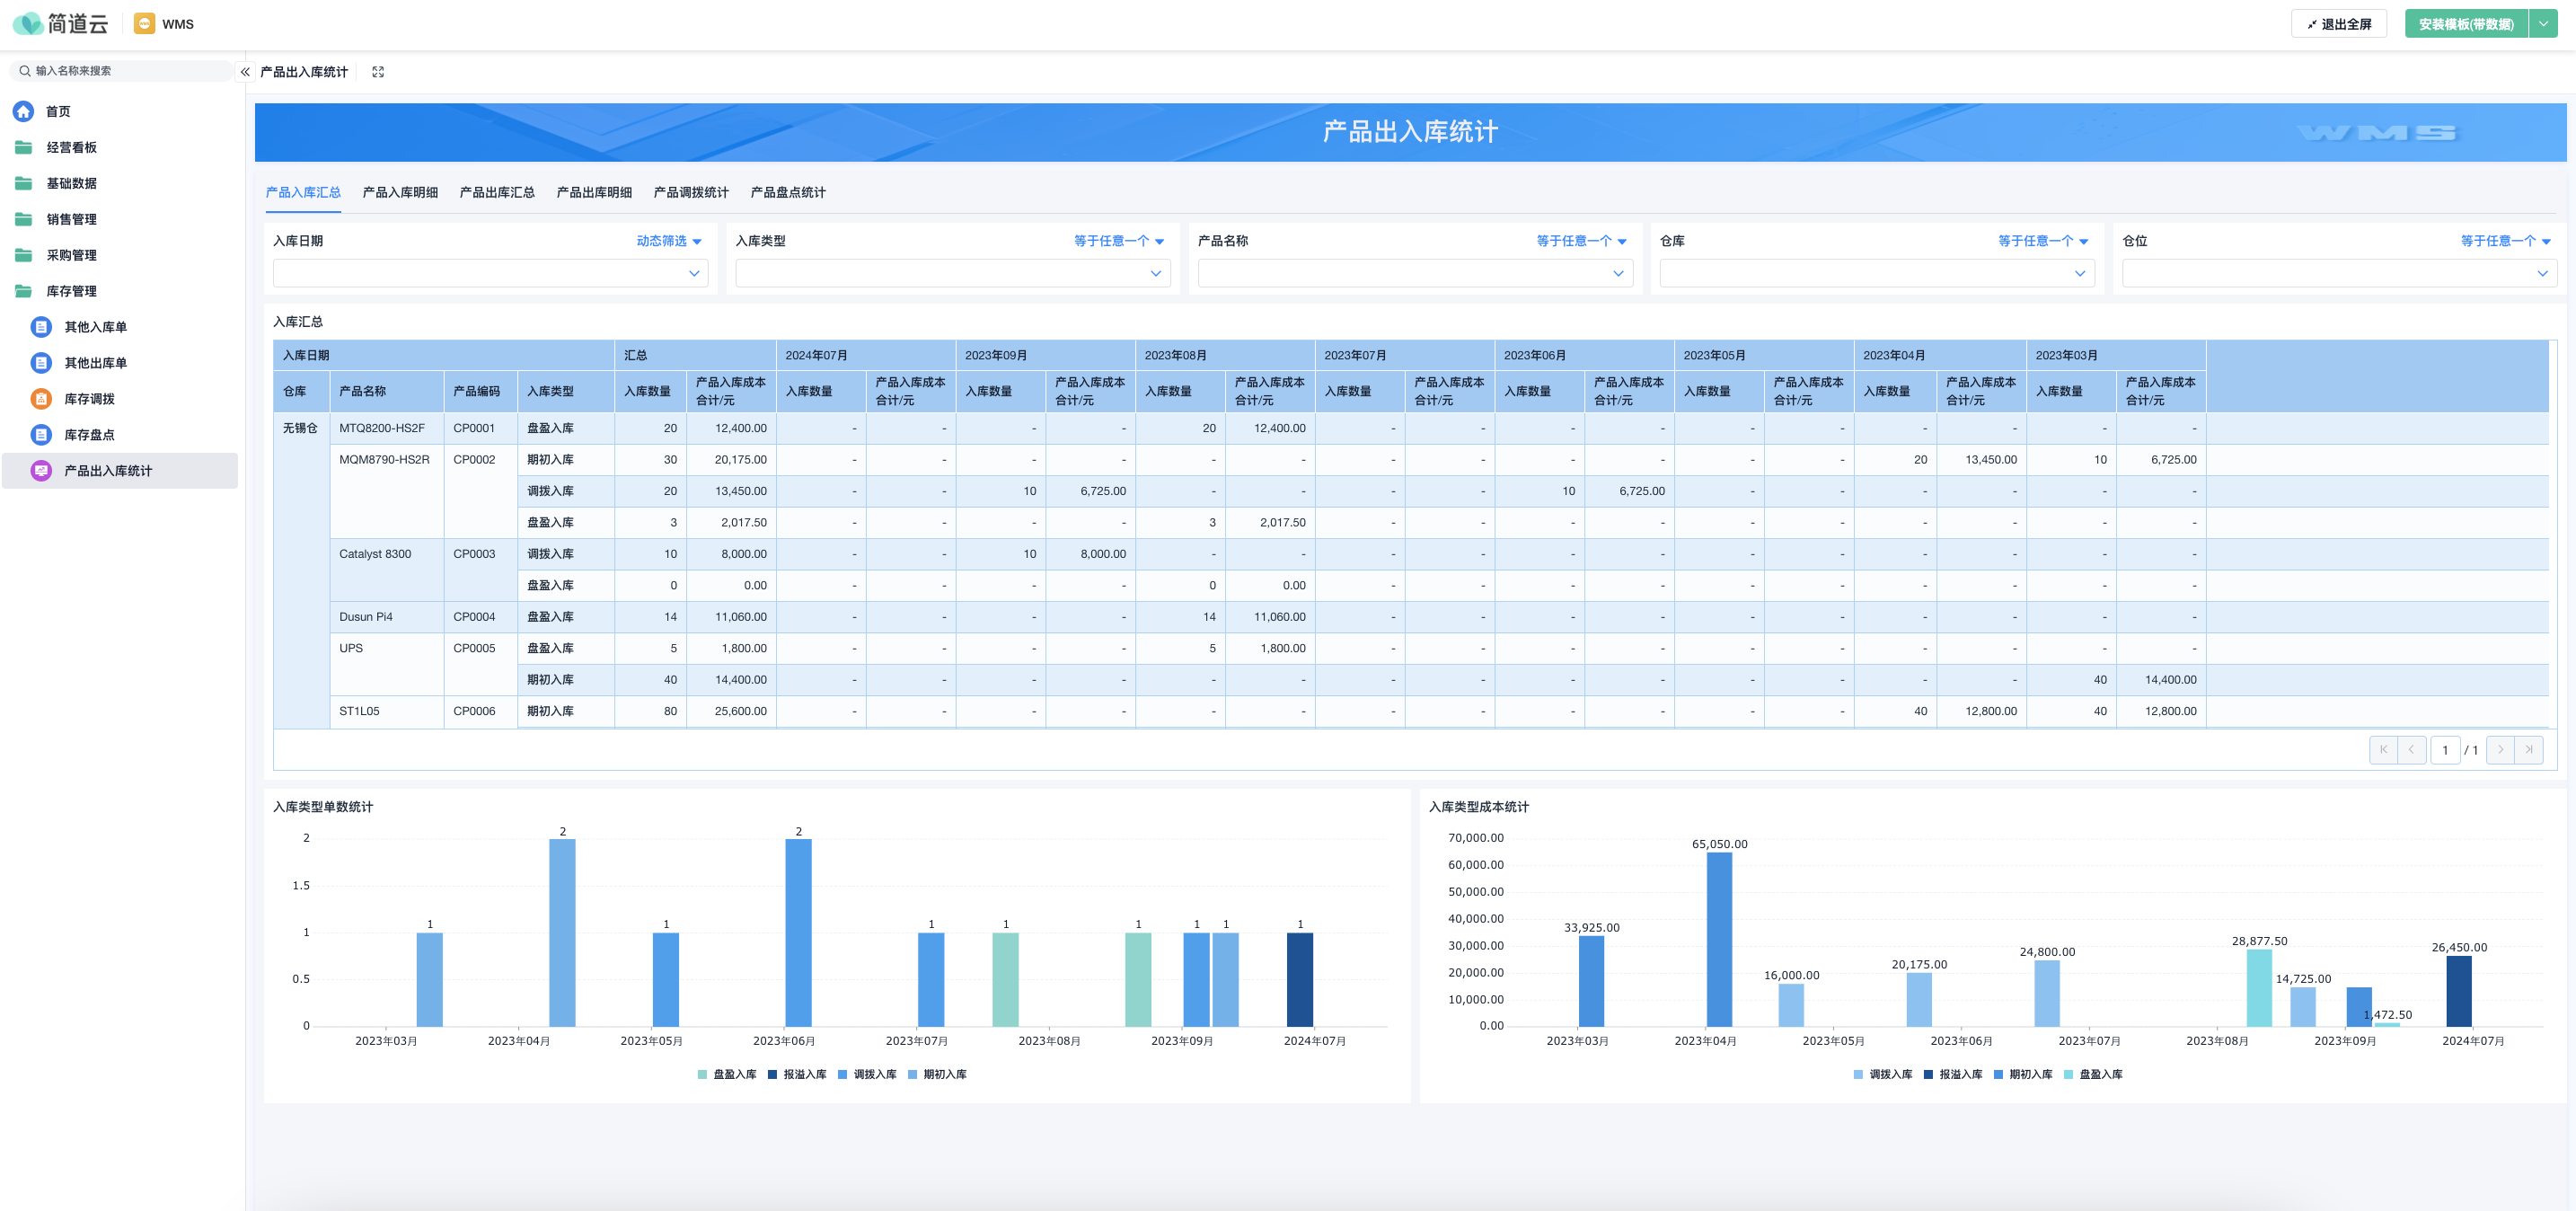The image size is (2576, 1211).
Task: Open the 入库日期 filter dropdown
Action: point(490,273)
